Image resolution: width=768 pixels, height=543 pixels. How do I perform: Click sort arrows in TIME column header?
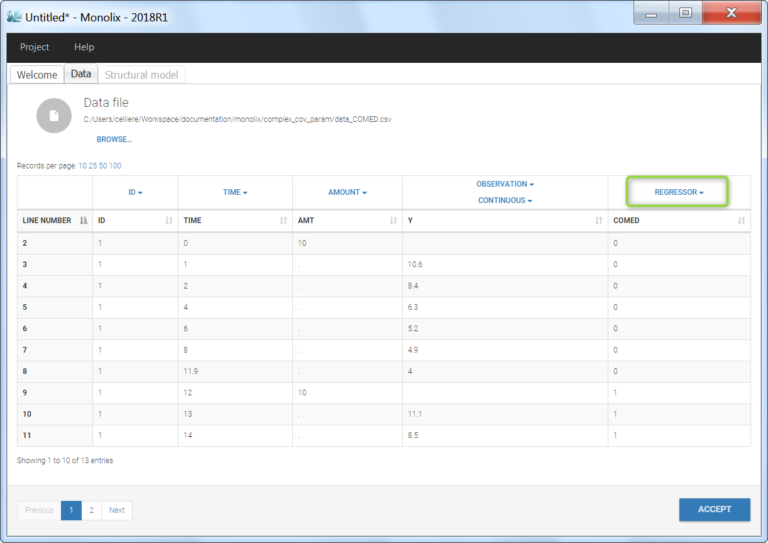coord(283,220)
